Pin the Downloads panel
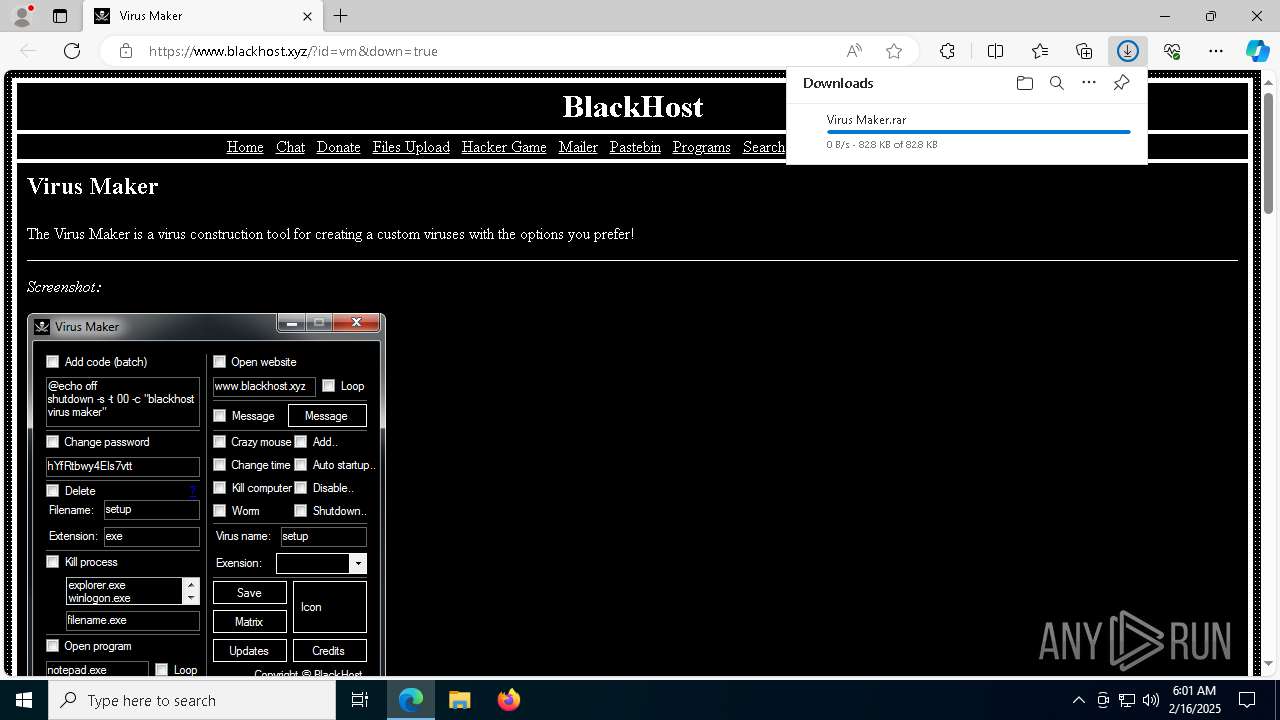 [x=1121, y=83]
